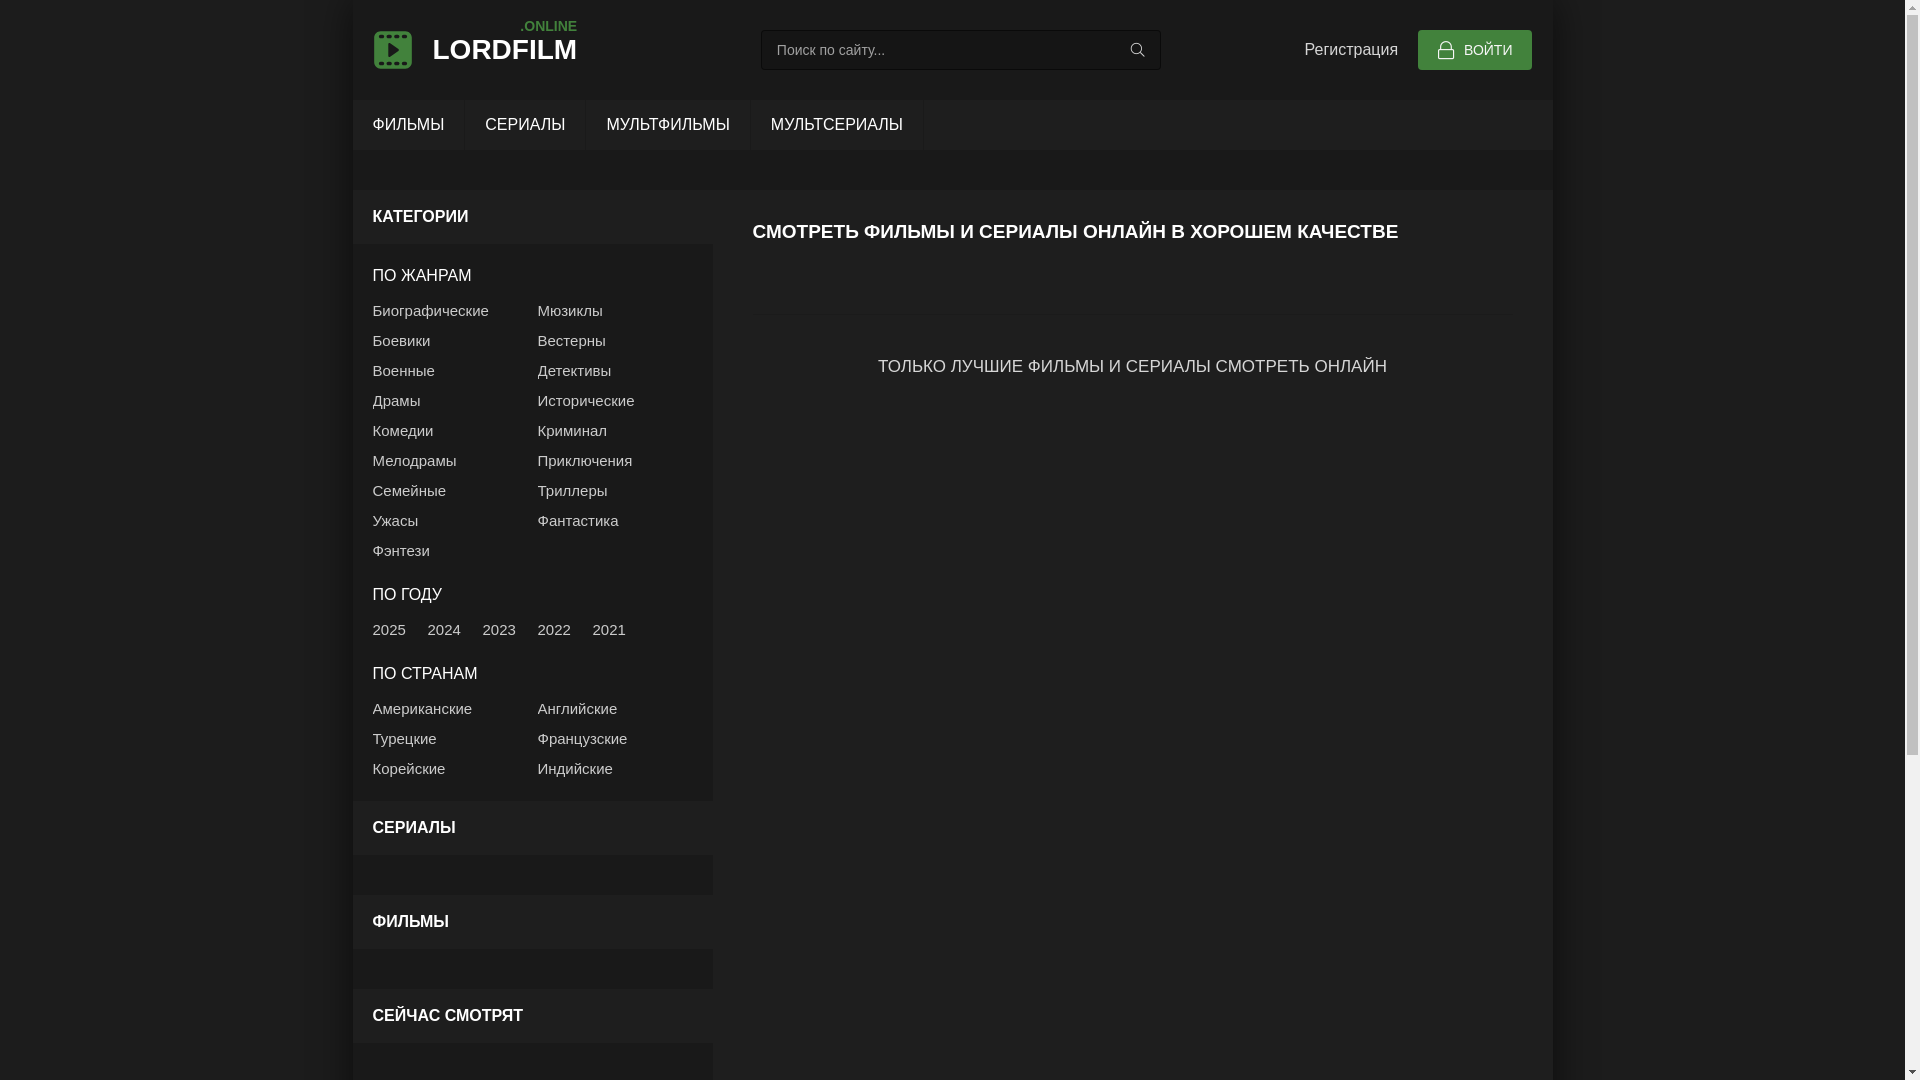The width and height of the screenshot is (1920, 1080).
Task: Open the Регистрация link
Action: (1350, 50)
